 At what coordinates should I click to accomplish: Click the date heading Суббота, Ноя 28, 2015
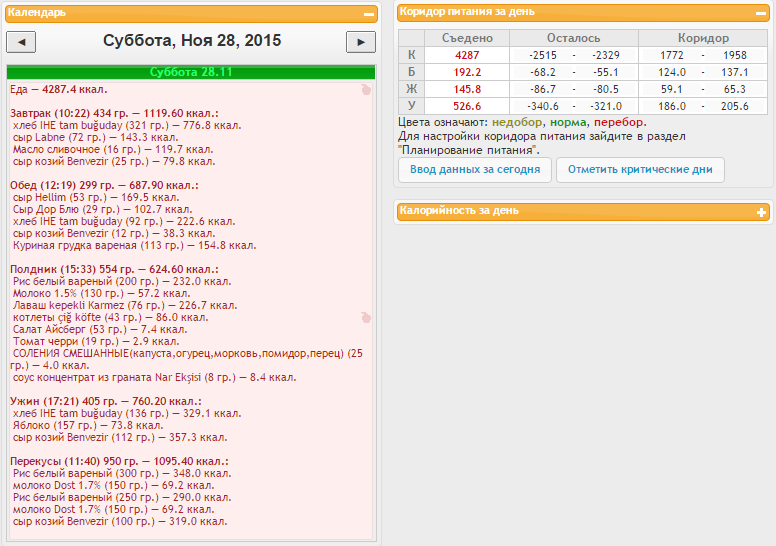[192, 41]
